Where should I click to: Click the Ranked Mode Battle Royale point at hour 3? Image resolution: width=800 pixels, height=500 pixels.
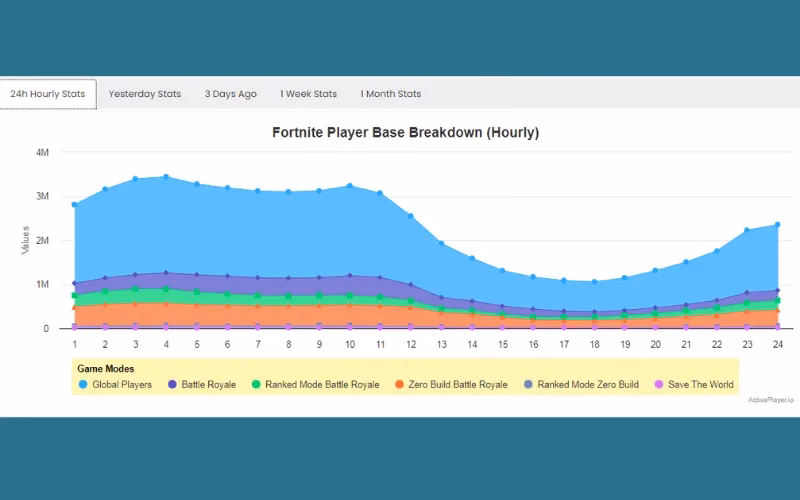[x=136, y=289]
